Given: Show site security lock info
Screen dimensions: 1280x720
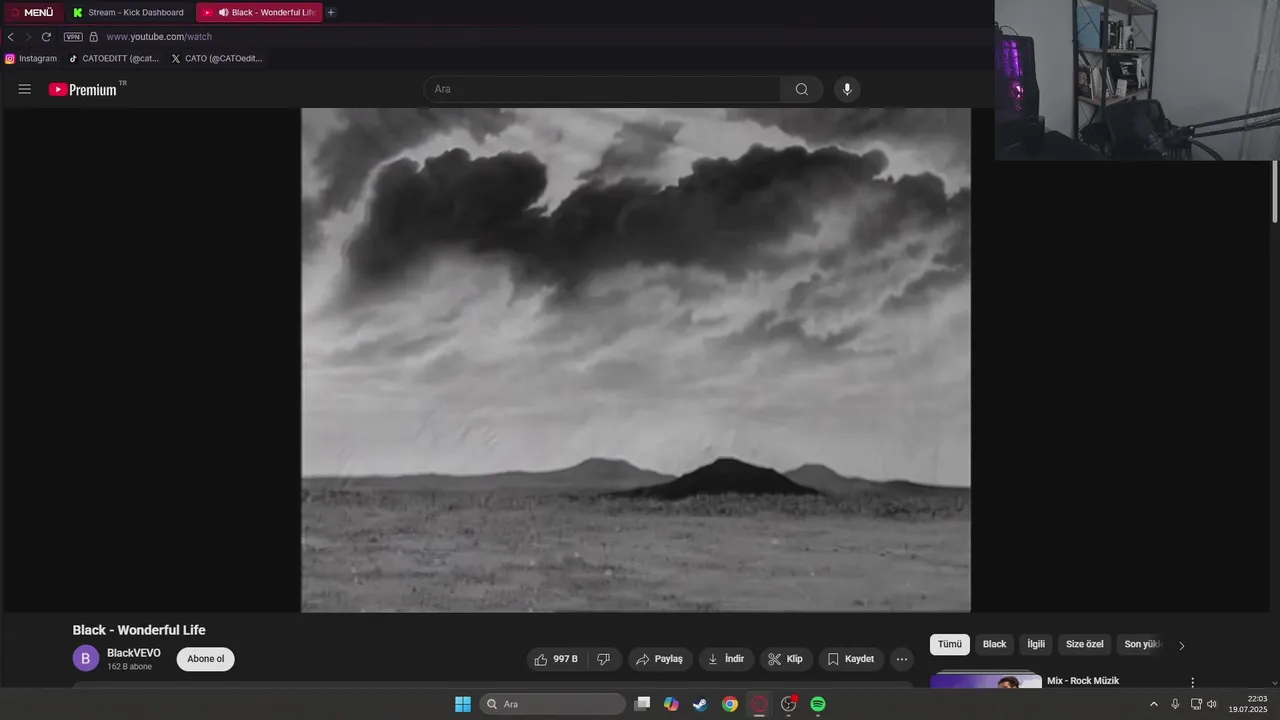Looking at the screenshot, I should (94, 37).
